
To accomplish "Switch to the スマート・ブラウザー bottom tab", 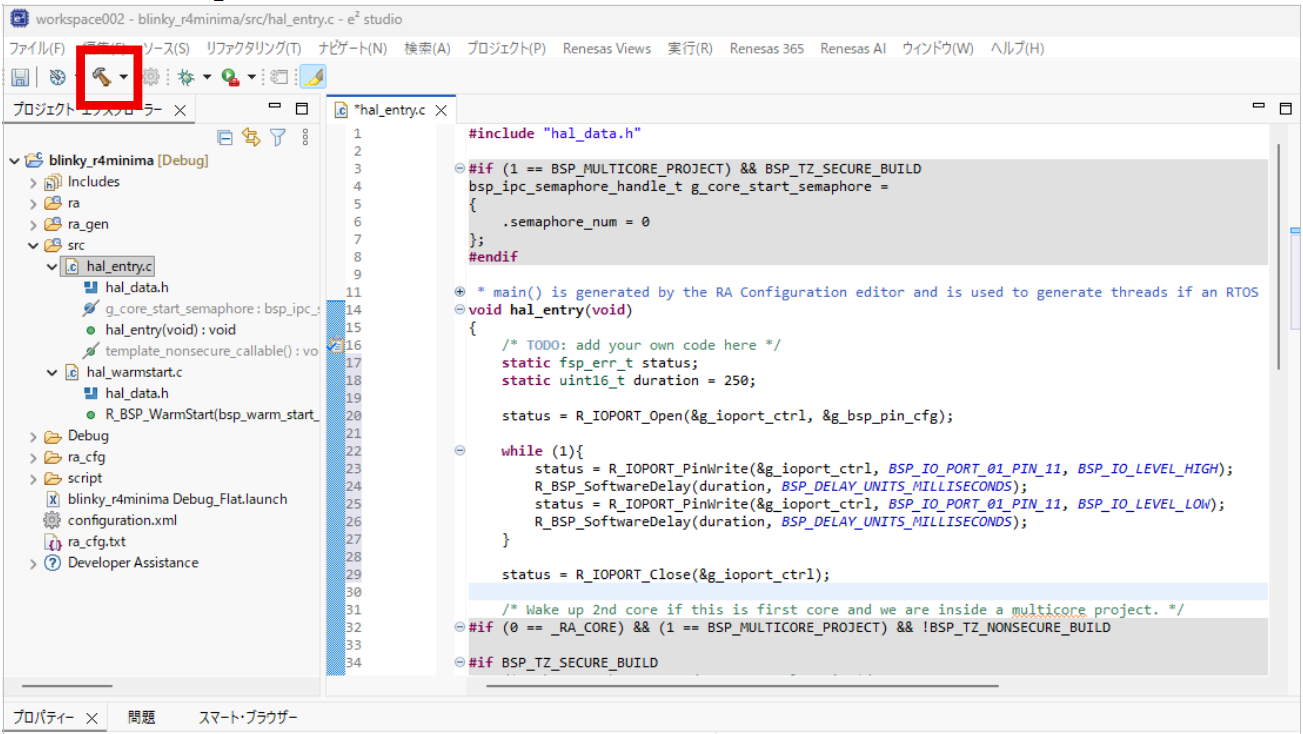I will point(248,717).
